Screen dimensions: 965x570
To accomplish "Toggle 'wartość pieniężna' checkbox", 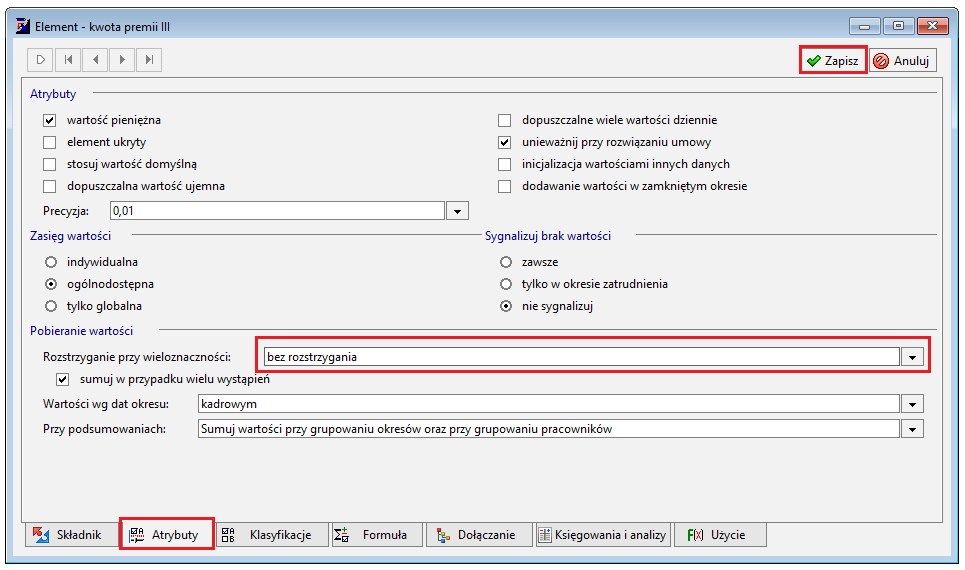I will click(50, 120).
